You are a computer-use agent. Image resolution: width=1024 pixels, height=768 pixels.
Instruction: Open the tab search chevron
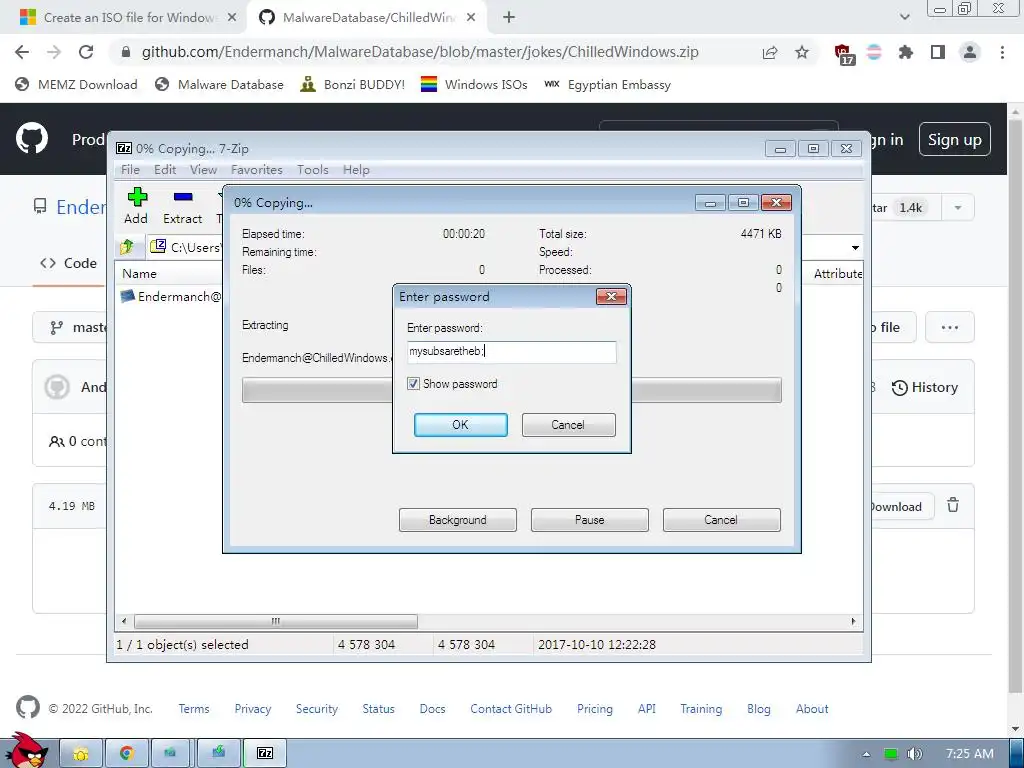tap(904, 18)
